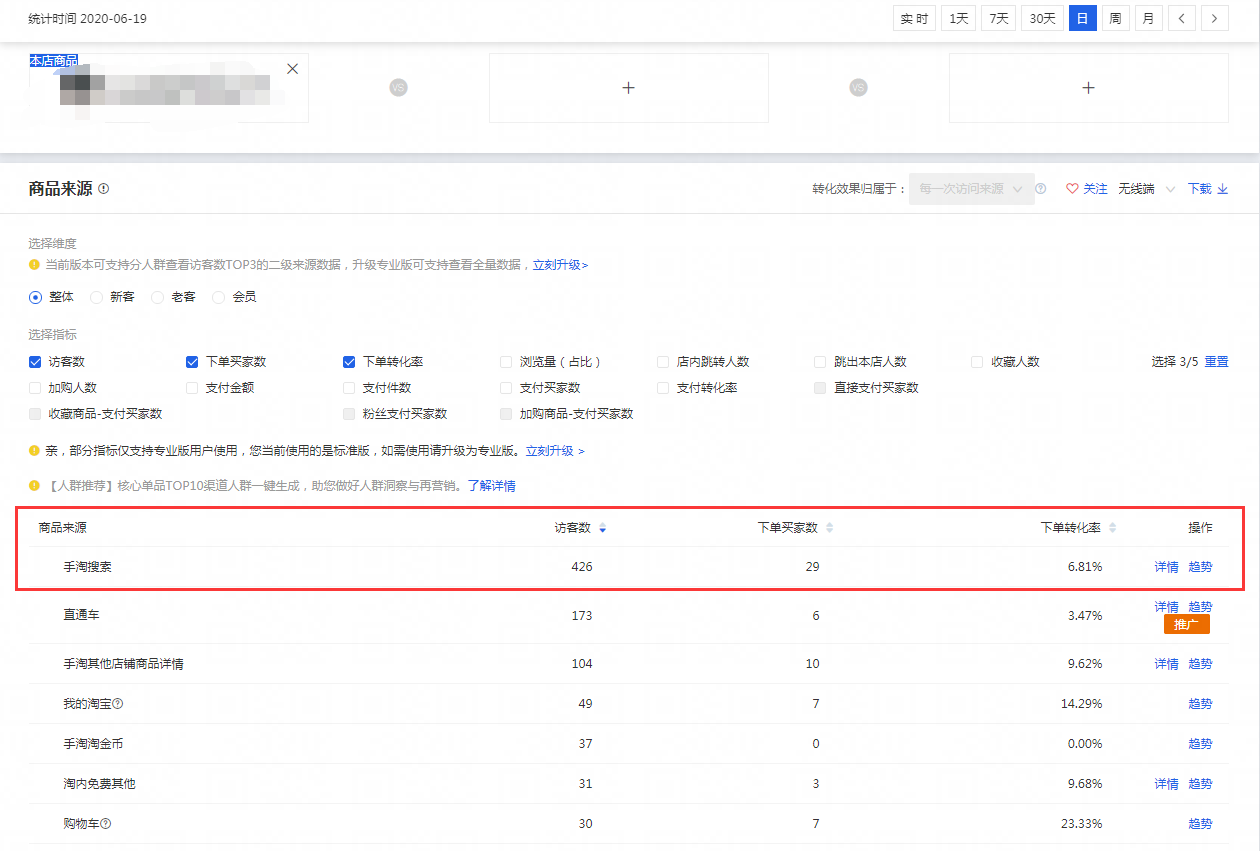Add third comparison product via plus box

pos(1088,88)
